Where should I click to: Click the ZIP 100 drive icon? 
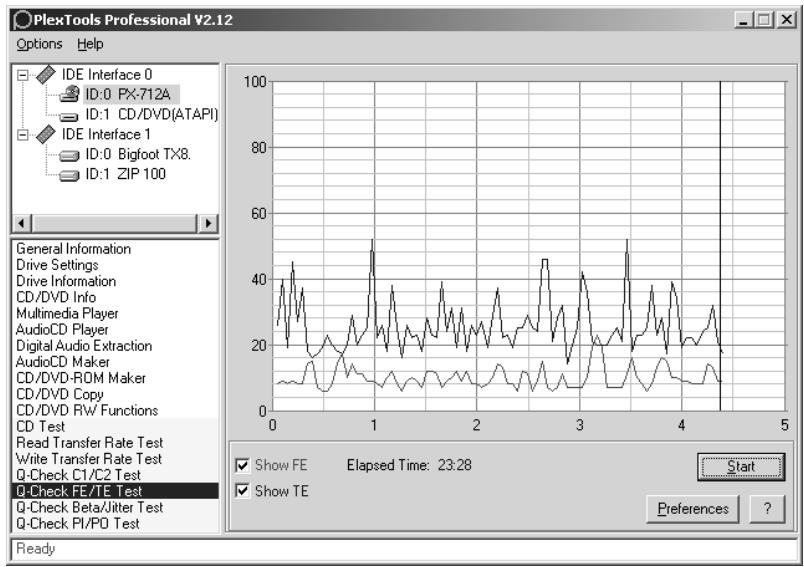pyautogui.click(x=69, y=175)
